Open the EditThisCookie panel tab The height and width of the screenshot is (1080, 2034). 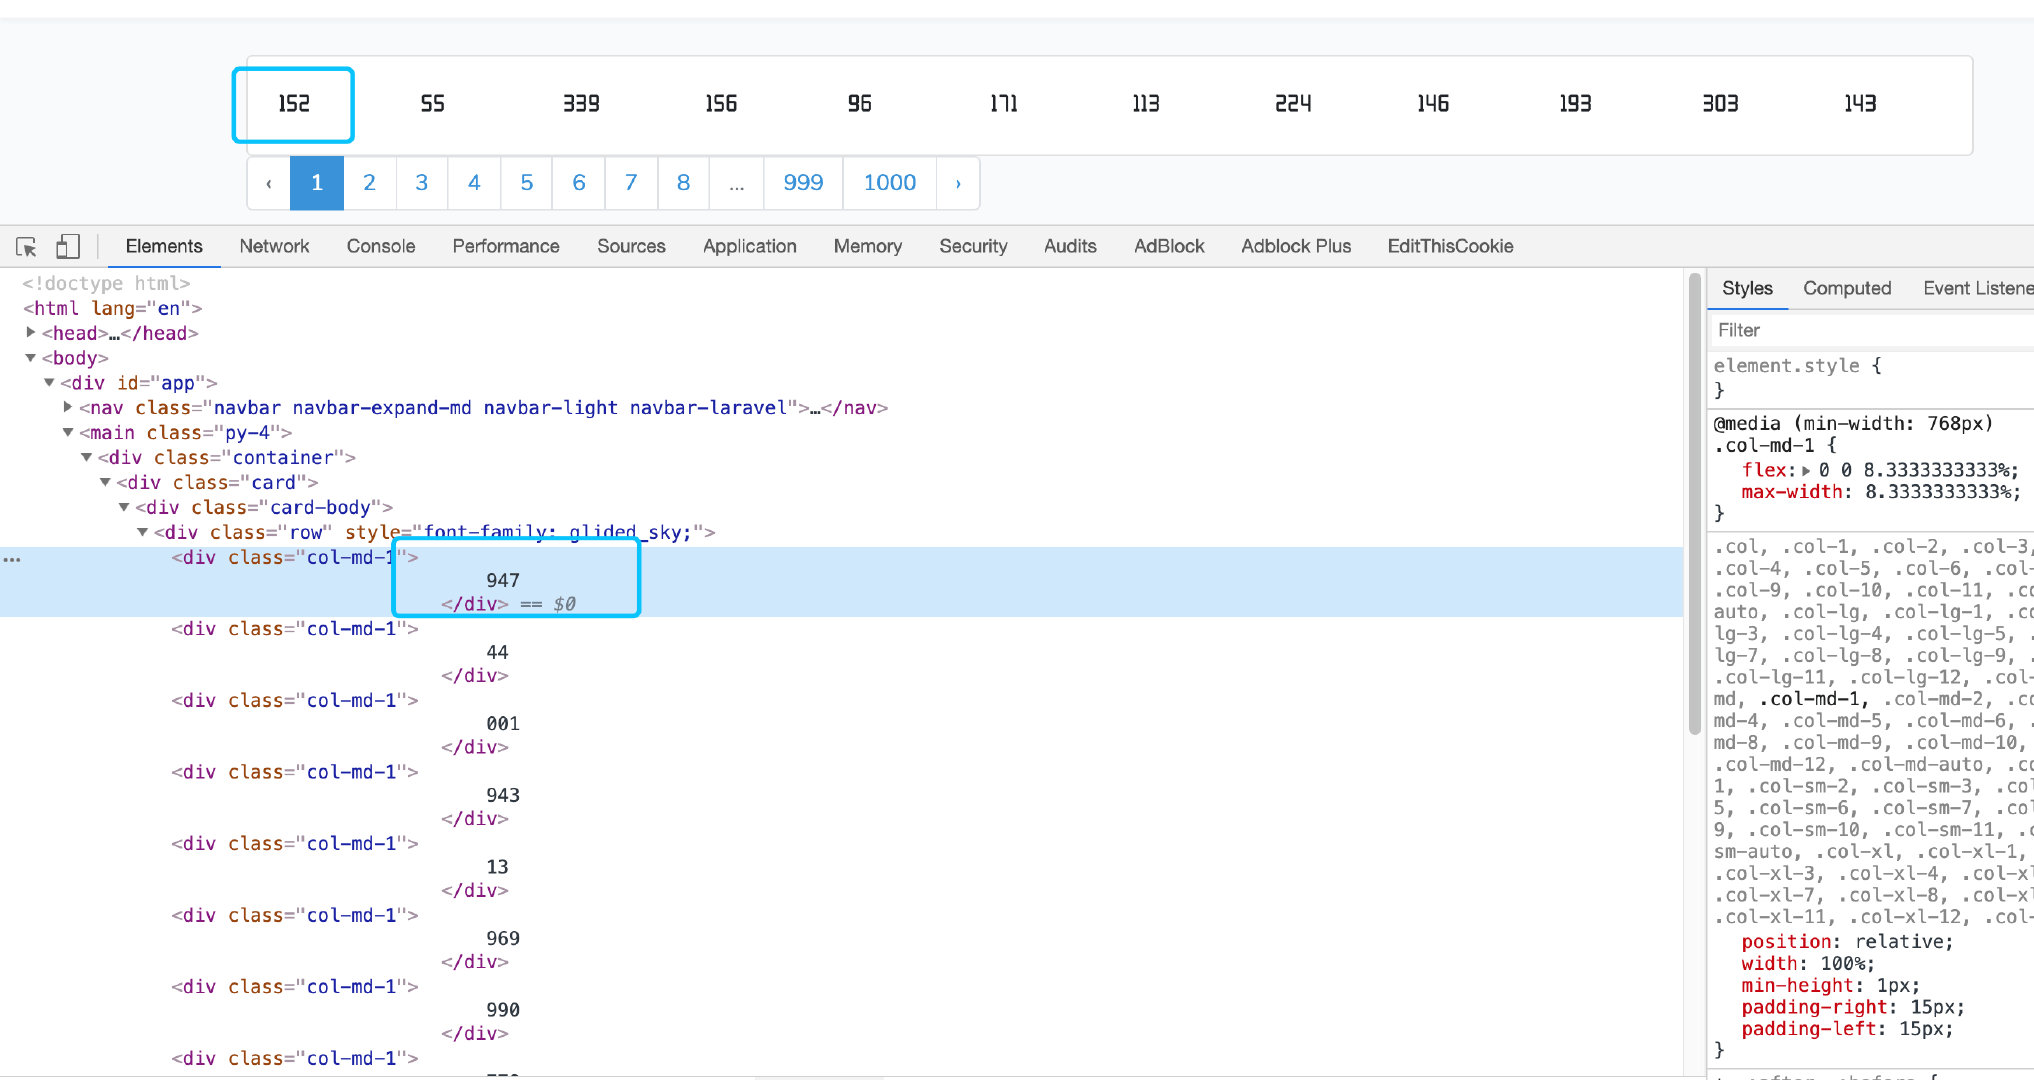coord(1449,246)
